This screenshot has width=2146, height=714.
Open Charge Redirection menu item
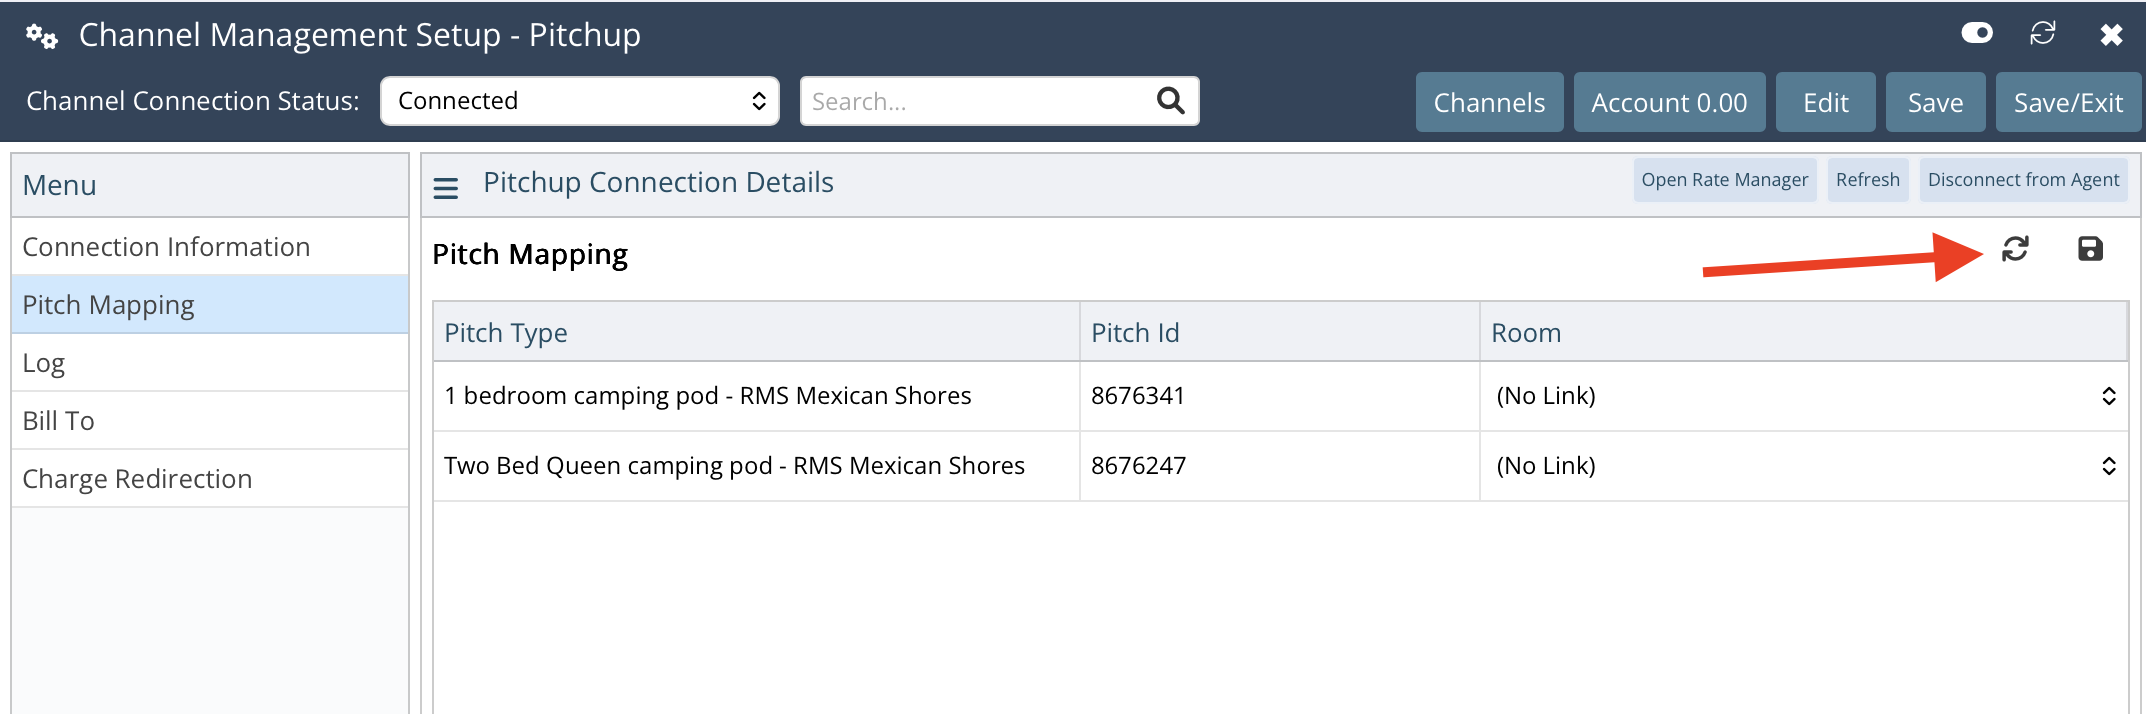(x=210, y=479)
